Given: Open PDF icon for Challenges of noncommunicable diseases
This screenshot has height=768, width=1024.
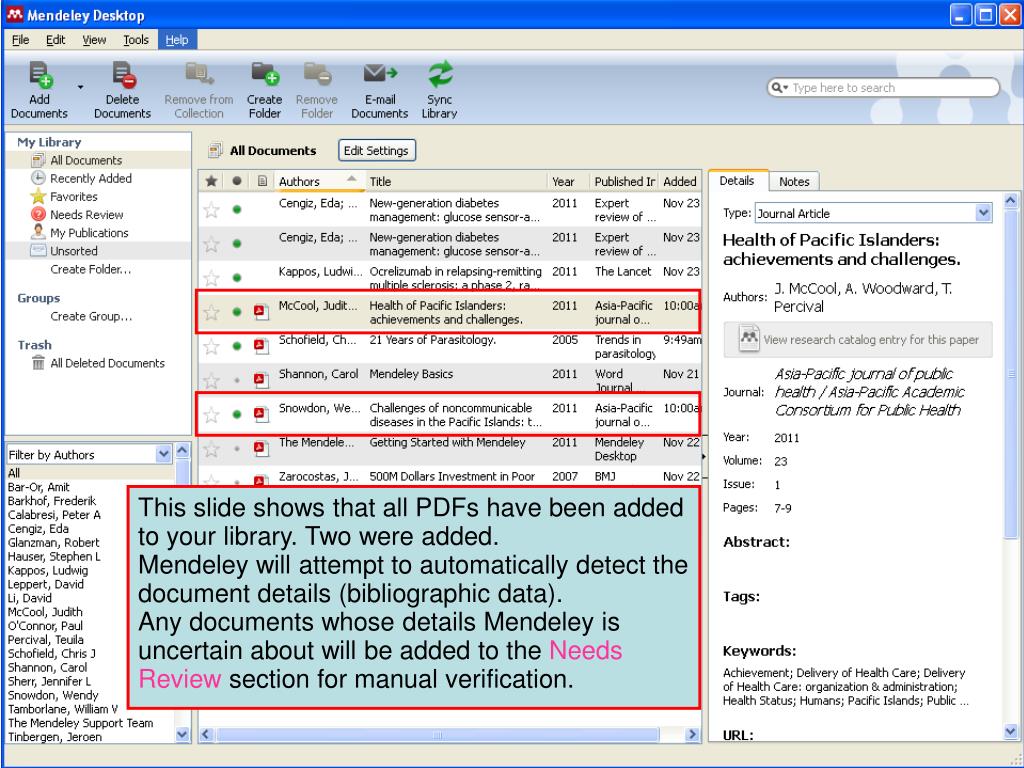Looking at the screenshot, I should pos(261,415).
